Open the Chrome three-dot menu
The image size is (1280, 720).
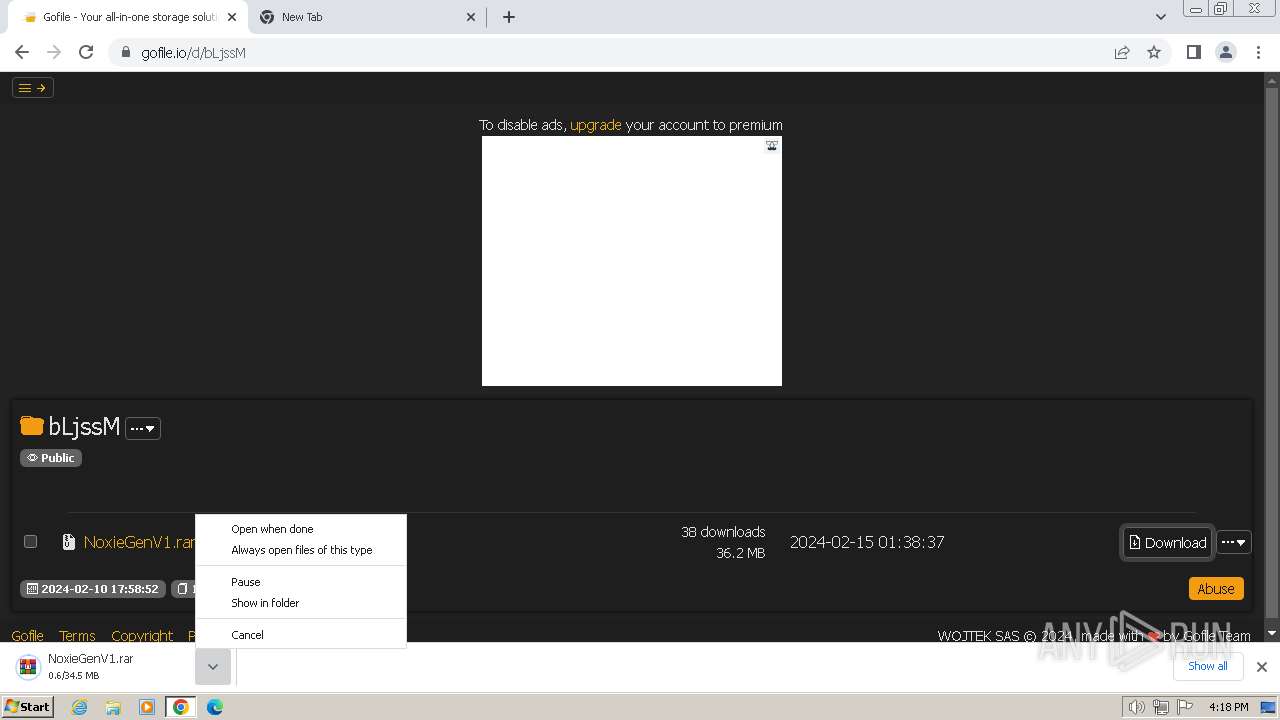[x=1258, y=52]
